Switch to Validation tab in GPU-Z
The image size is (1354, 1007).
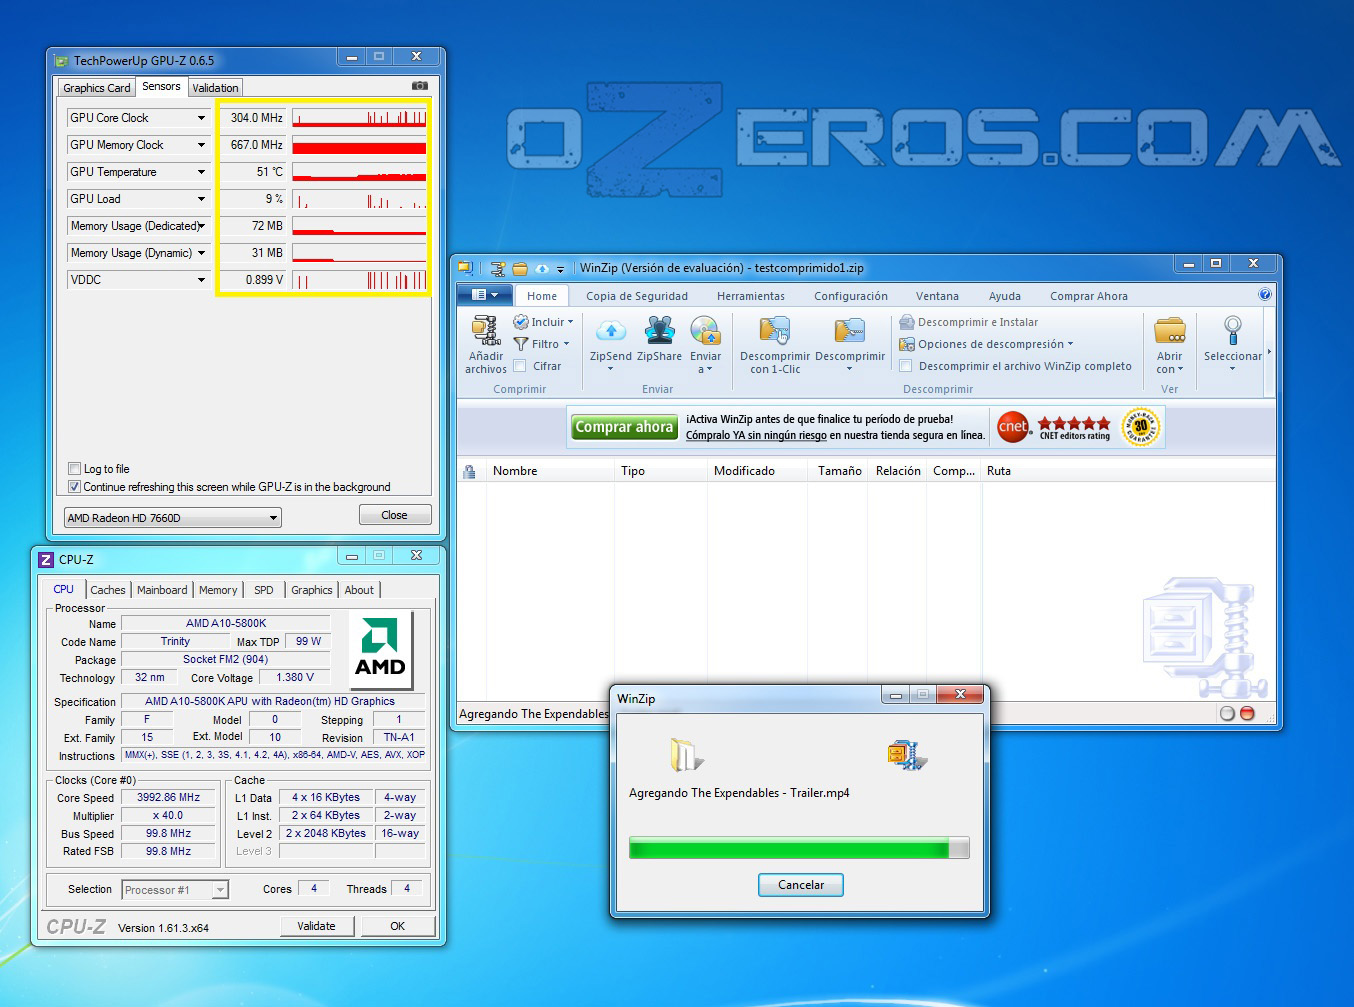click(215, 88)
